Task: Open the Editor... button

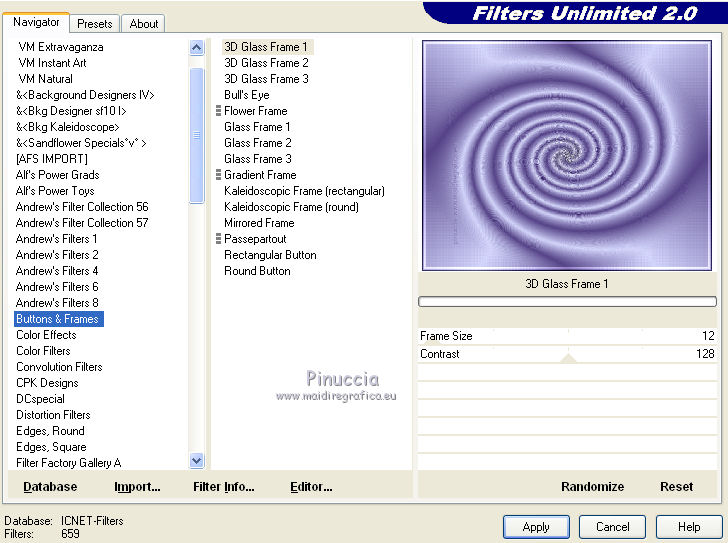Action: coord(311,486)
